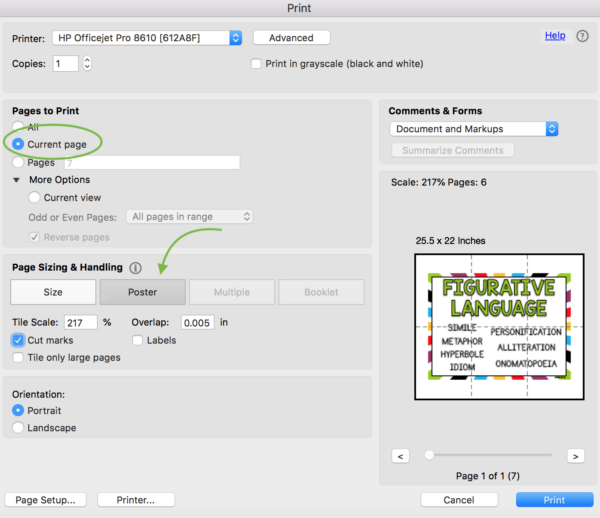
Task: Go to previous preview page arrow
Action: tap(400, 455)
